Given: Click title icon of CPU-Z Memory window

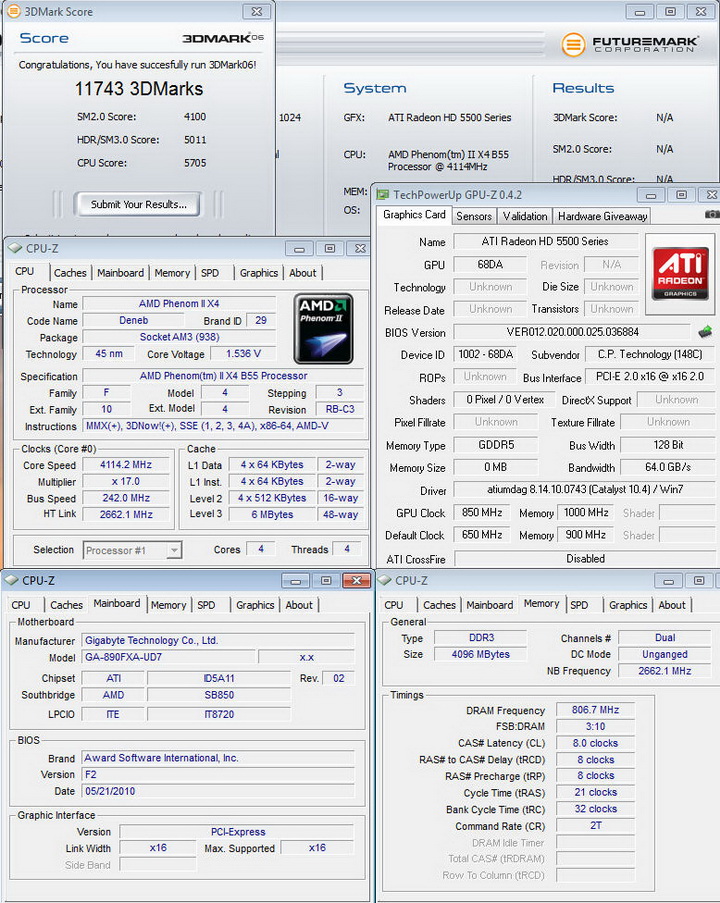Looking at the screenshot, I should tap(385, 580).
